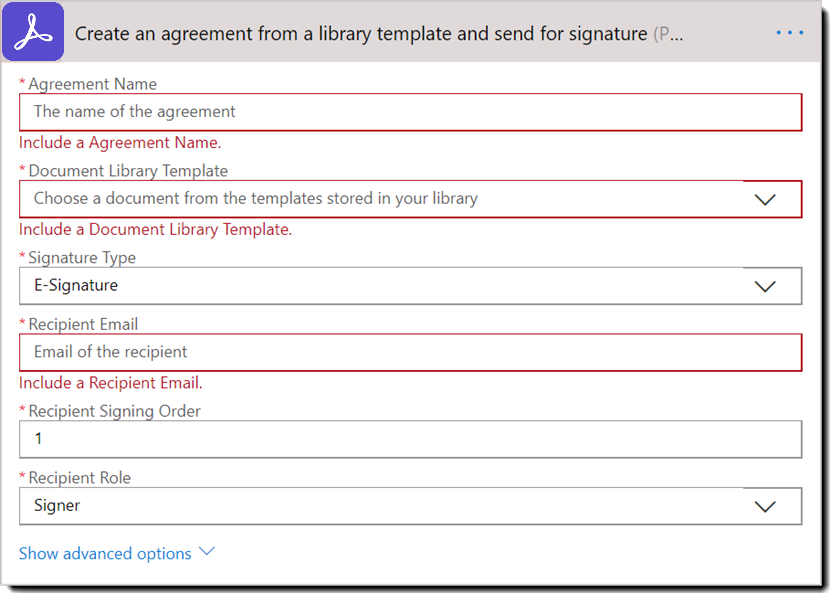
Task: Click the Document Library Template chevron arrow
Action: click(x=765, y=199)
